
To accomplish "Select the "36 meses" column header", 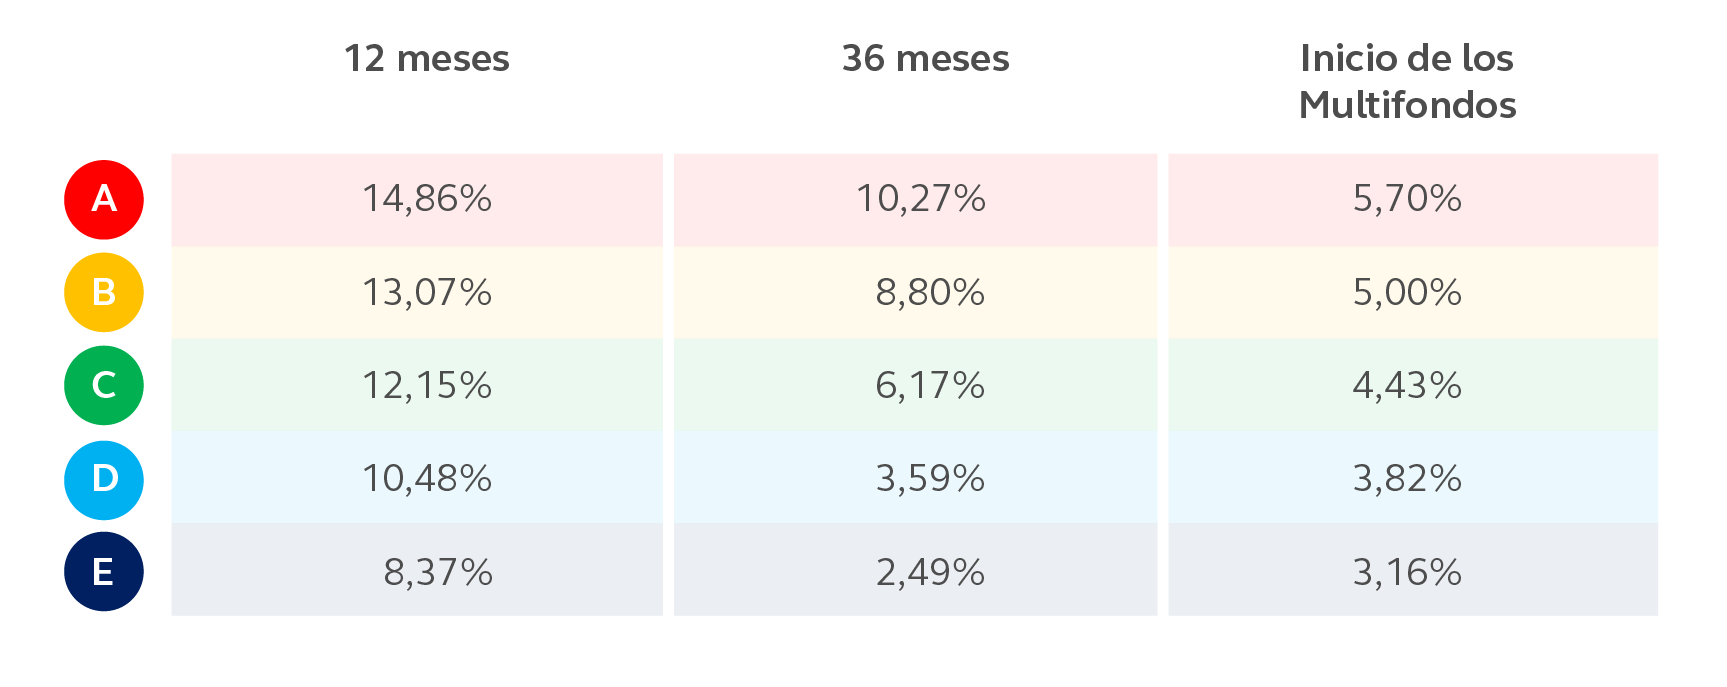I will coord(925,59).
